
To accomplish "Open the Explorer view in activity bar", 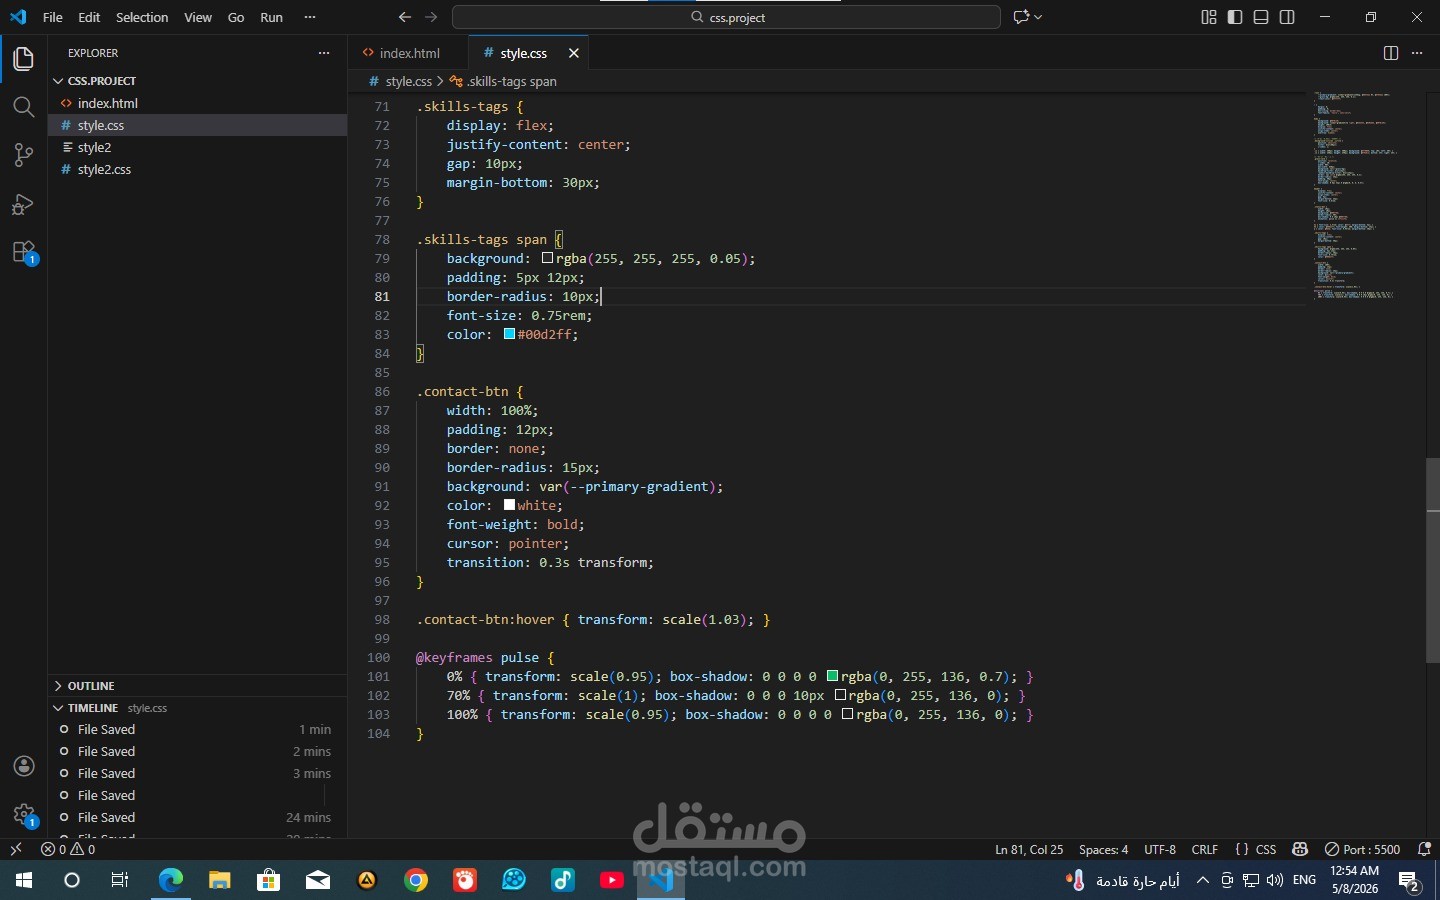I will point(23,58).
